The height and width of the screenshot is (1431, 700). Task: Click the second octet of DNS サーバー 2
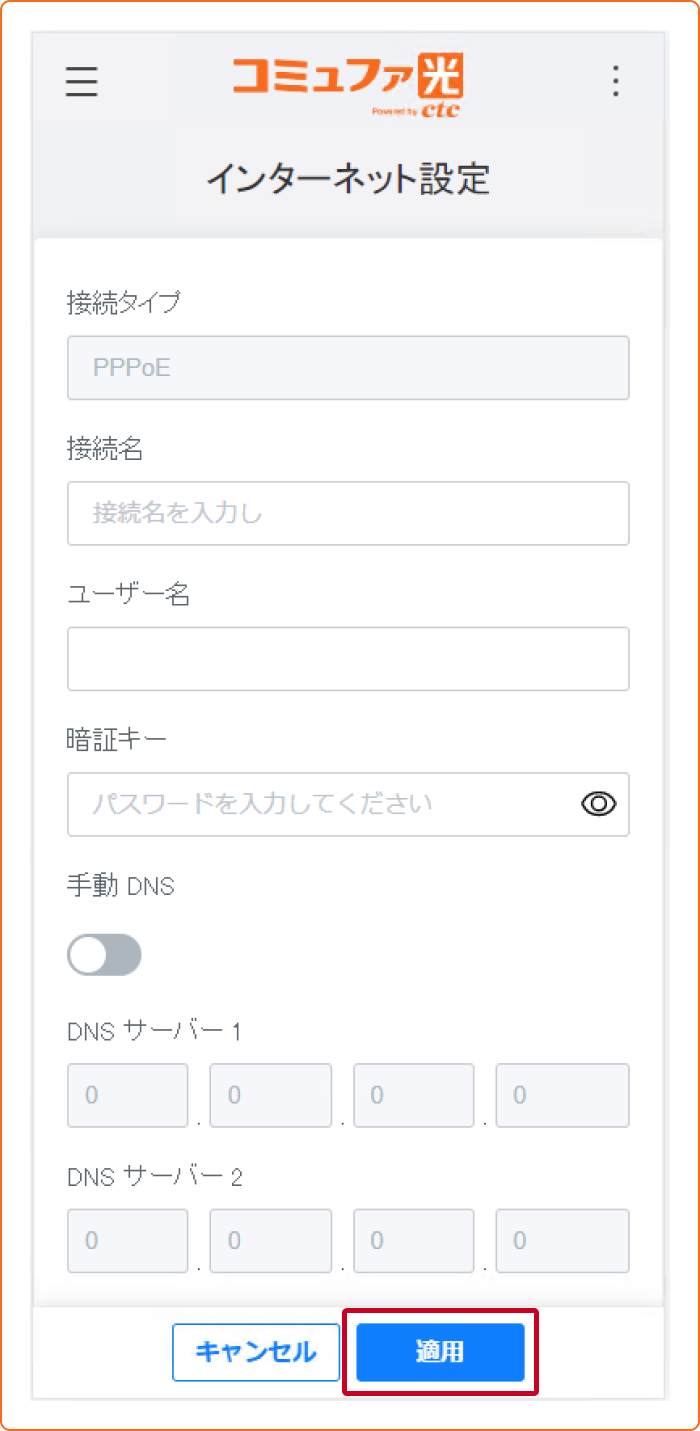pos(270,1241)
